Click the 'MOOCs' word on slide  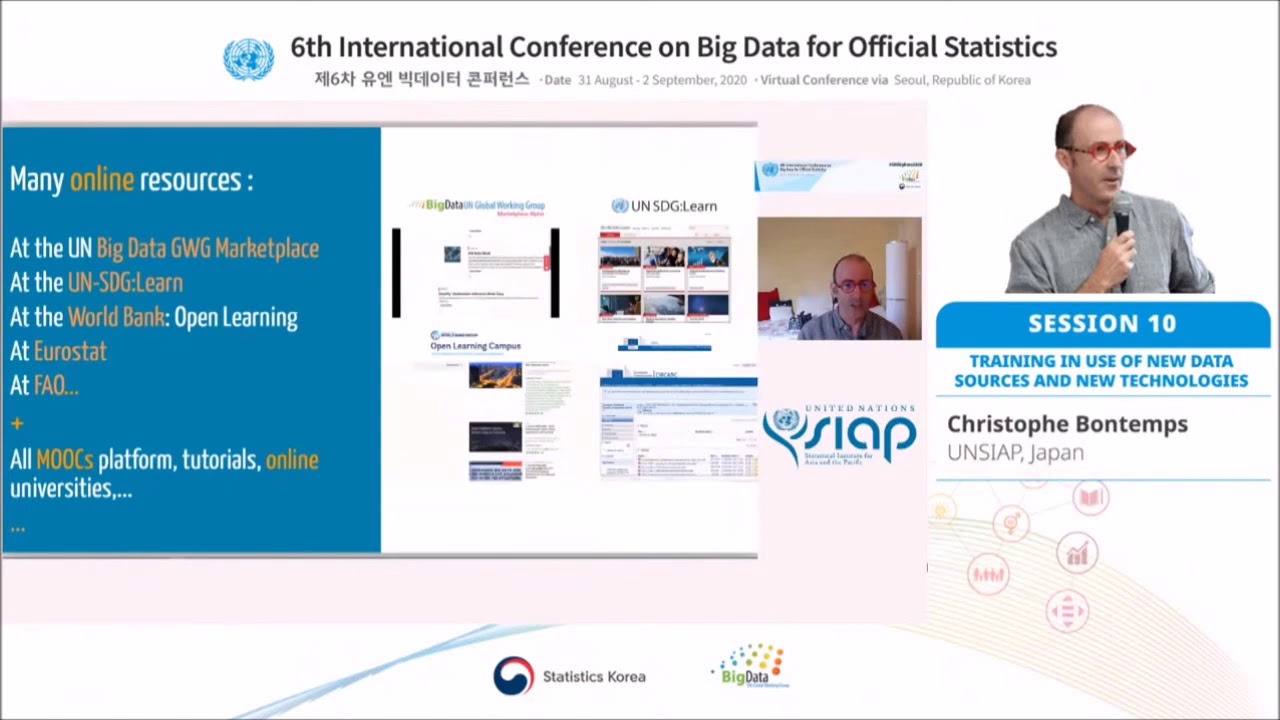(x=64, y=460)
